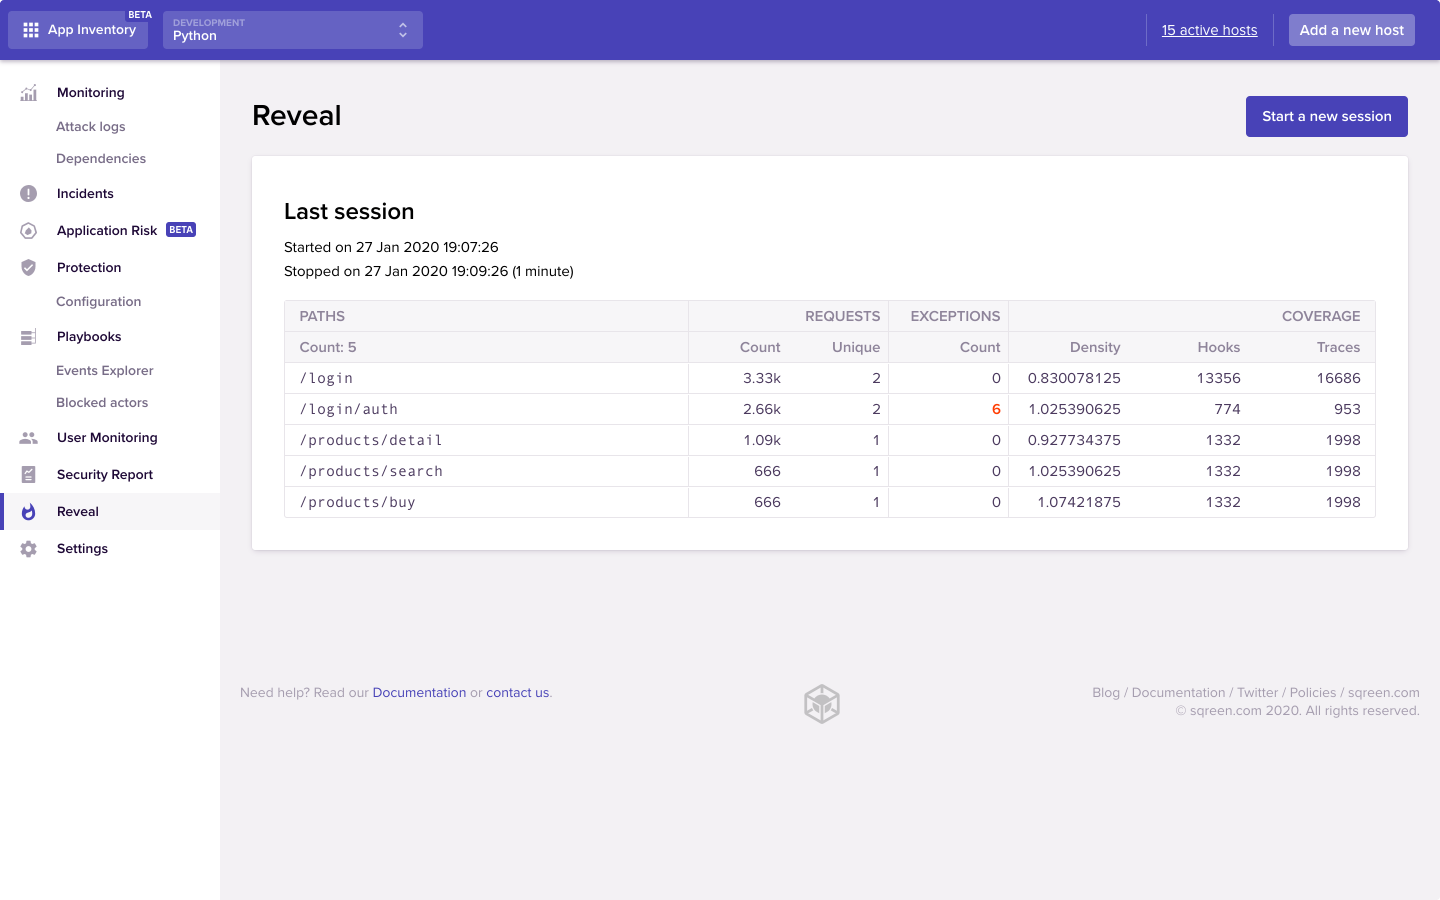Click the Playbooks list icon
Image resolution: width=1440 pixels, height=900 pixels.
pos(28,337)
